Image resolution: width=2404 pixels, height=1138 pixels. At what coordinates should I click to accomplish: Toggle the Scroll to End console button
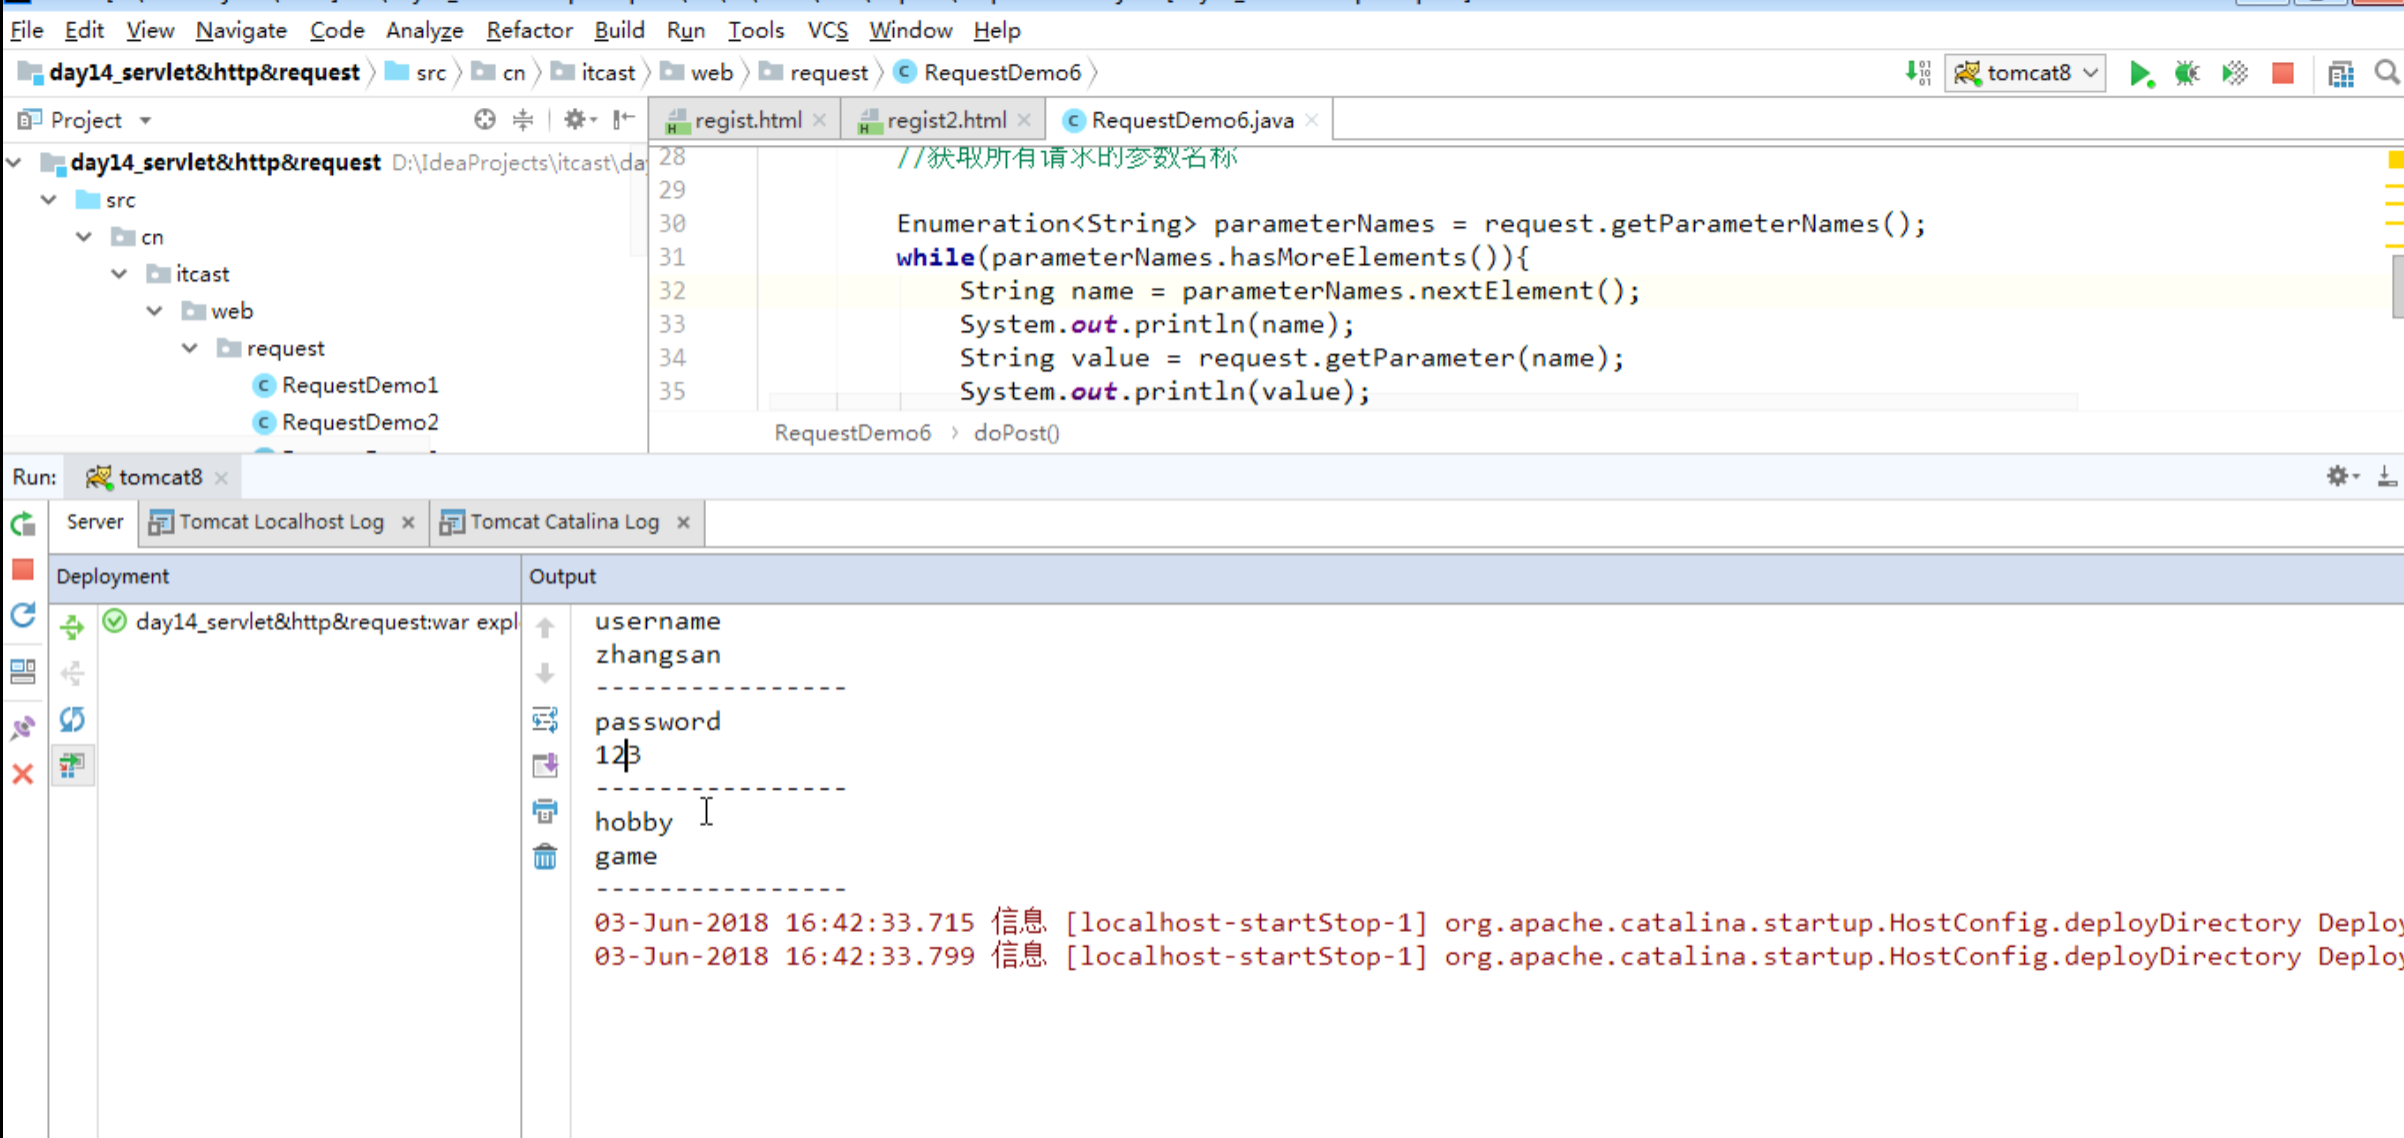[x=545, y=765]
